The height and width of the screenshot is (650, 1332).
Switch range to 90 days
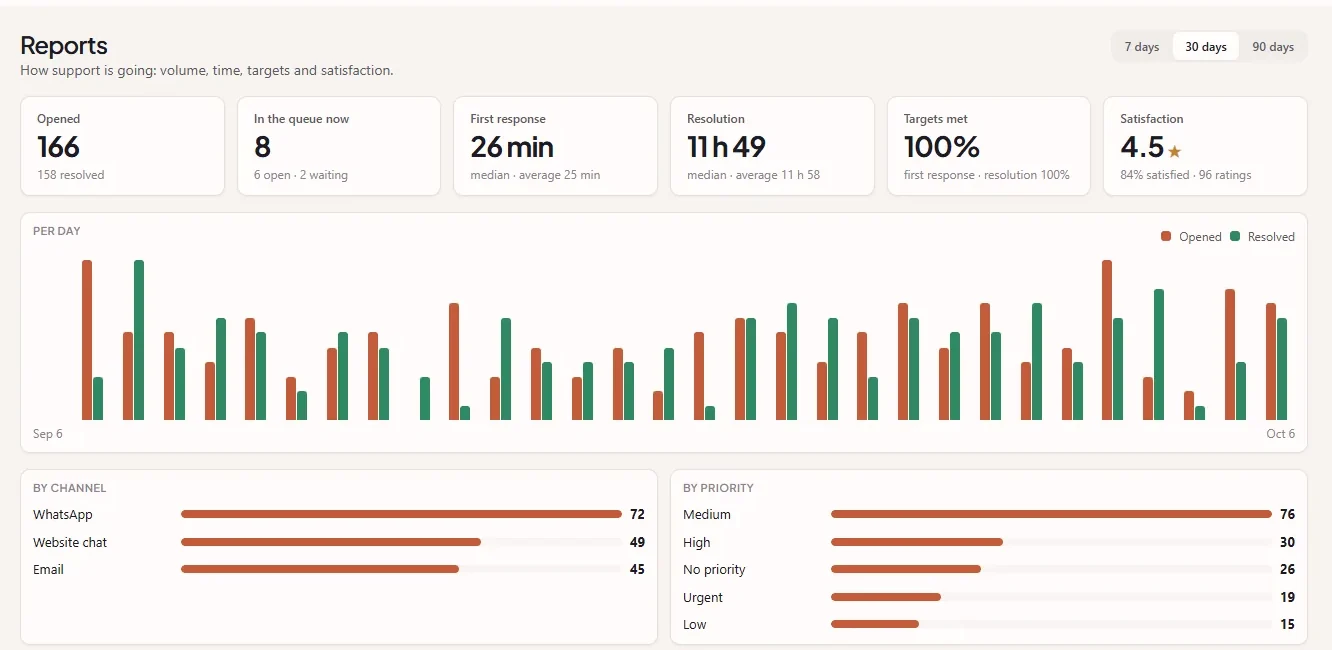pyautogui.click(x=1273, y=47)
